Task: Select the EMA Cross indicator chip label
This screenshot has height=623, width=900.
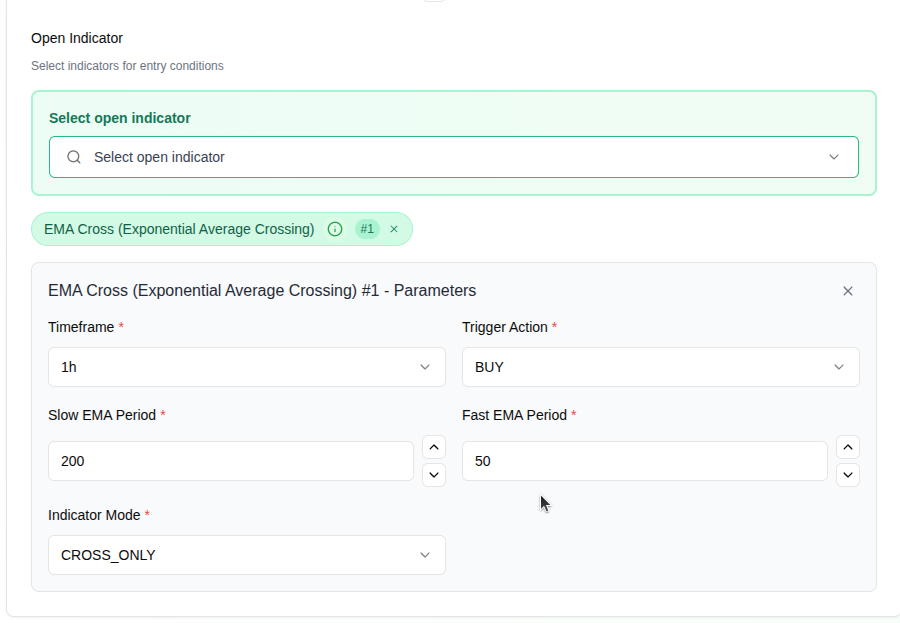Action: point(179,229)
